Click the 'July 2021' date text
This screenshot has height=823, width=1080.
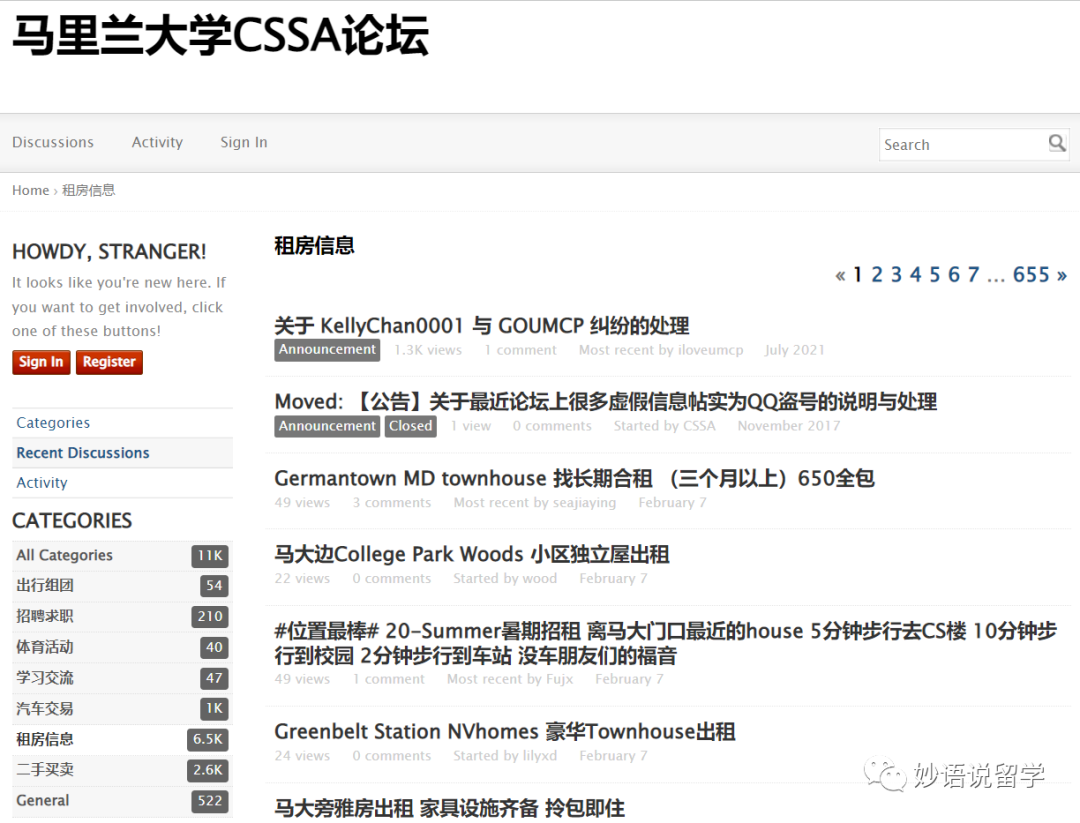coord(794,350)
